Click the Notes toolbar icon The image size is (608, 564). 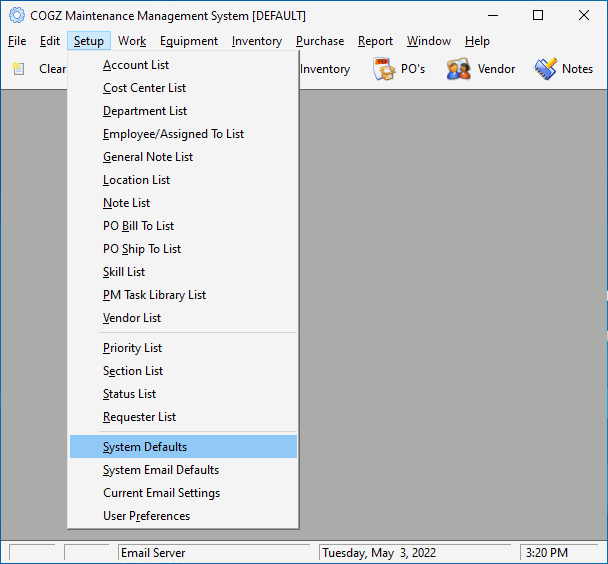(545, 69)
